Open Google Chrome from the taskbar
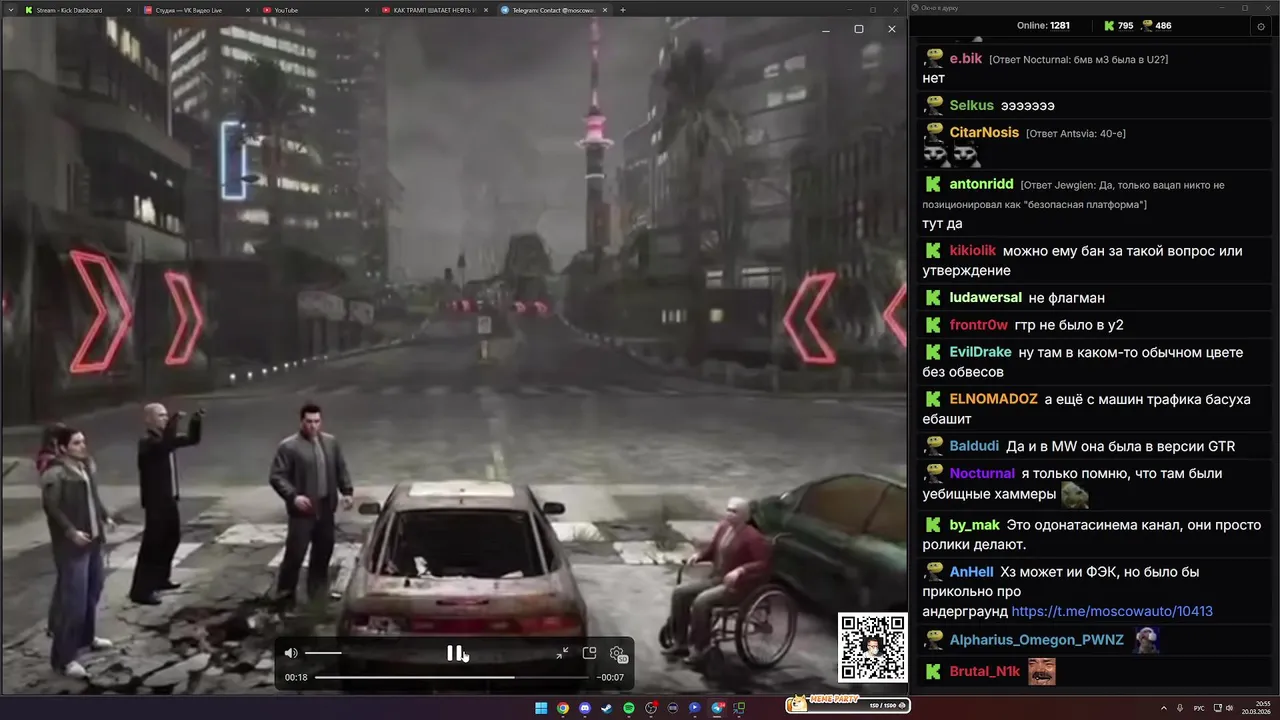This screenshot has width=1280, height=720. click(563, 708)
